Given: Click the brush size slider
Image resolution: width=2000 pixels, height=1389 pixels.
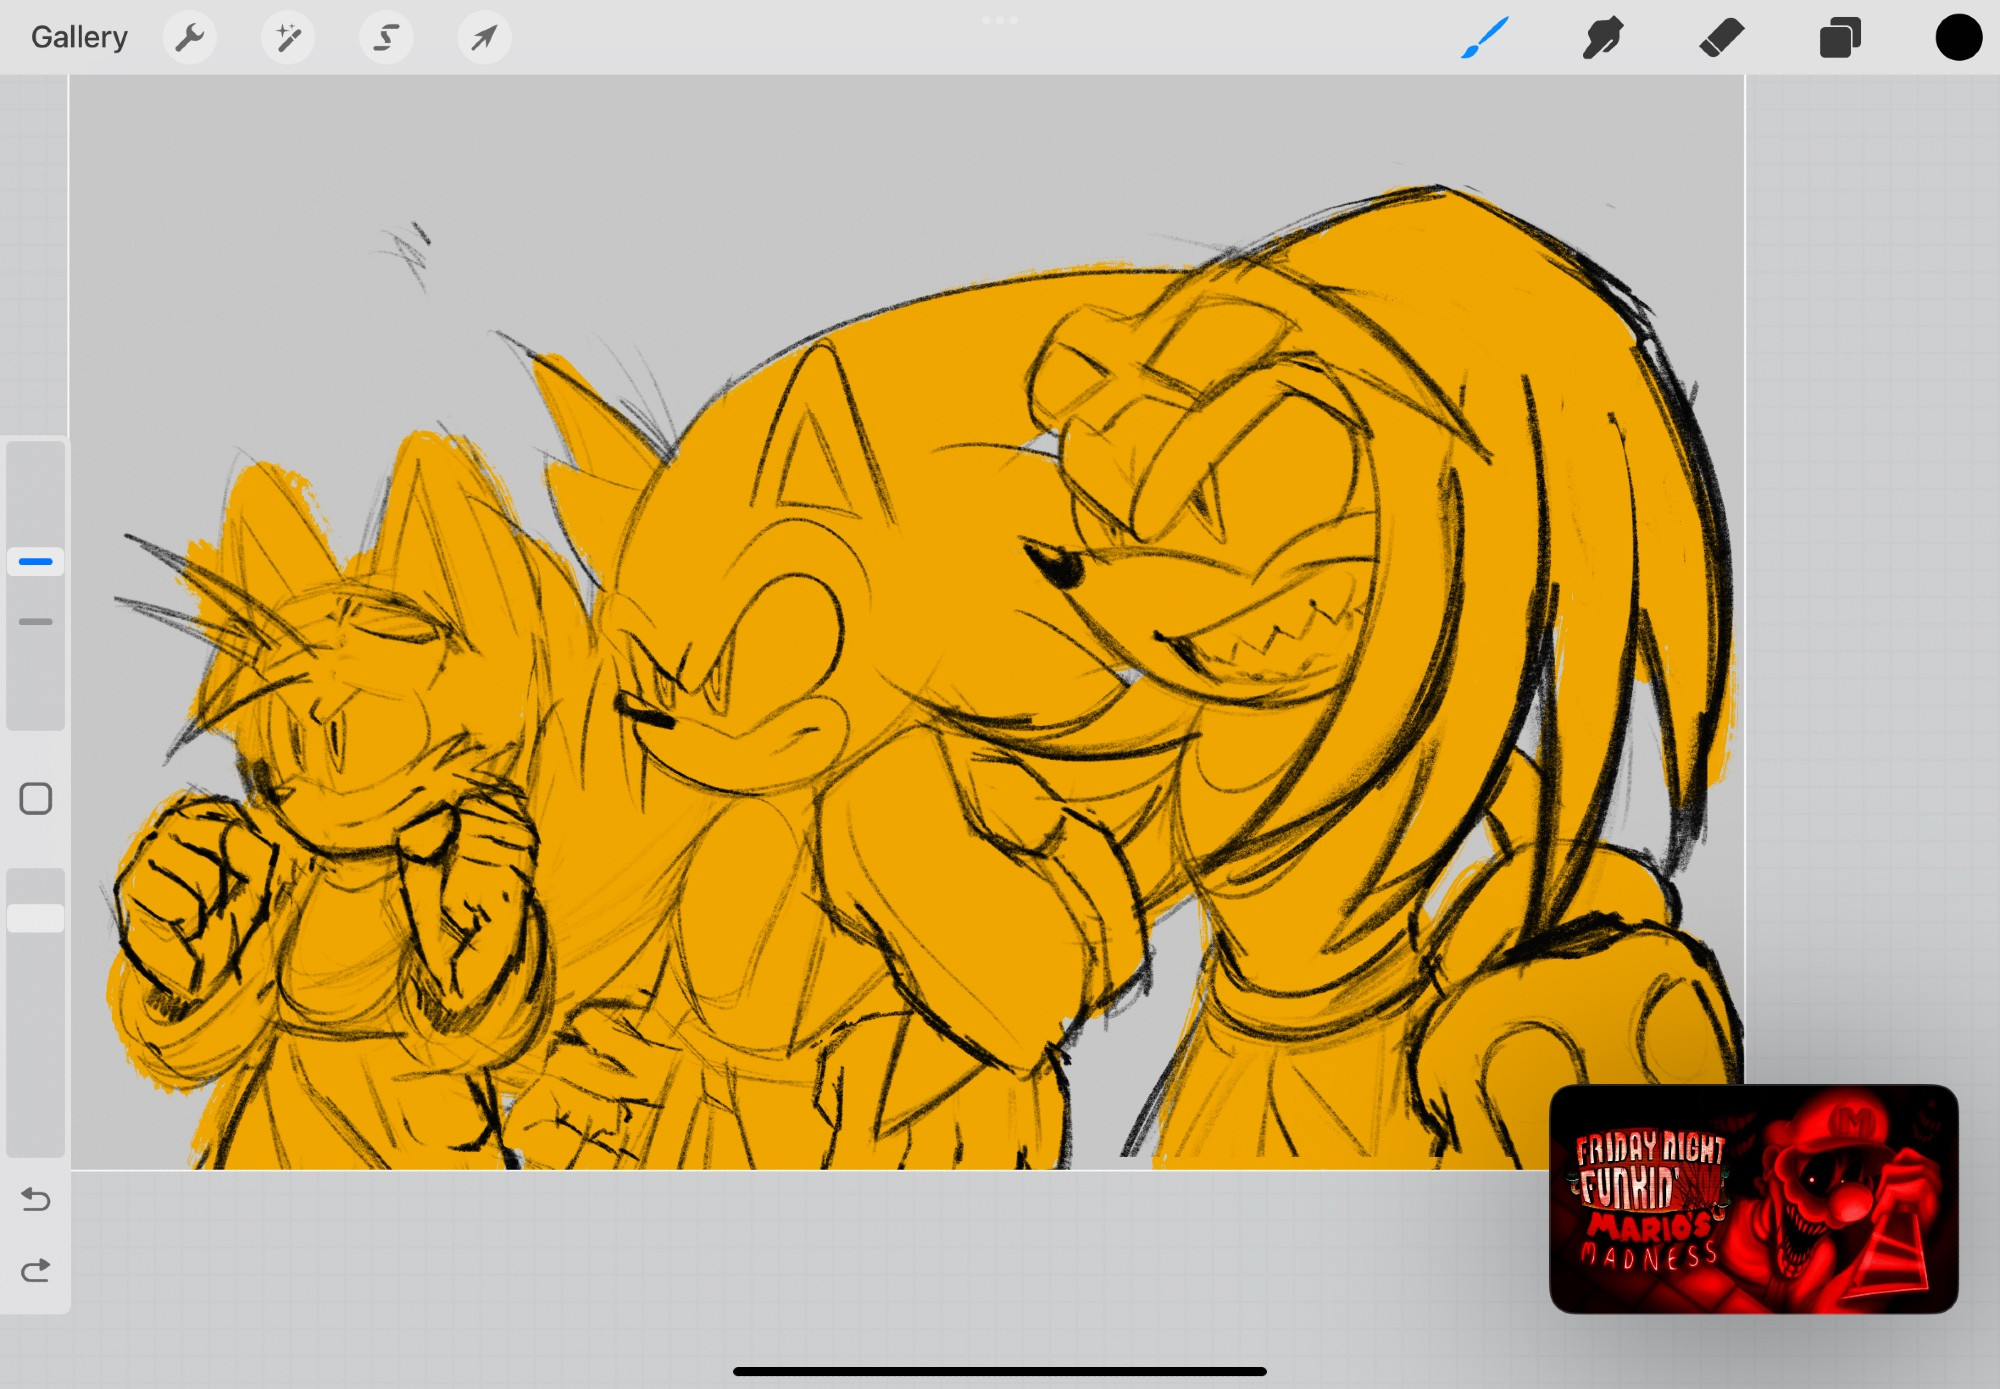Looking at the screenshot, I should pos(36,586).
